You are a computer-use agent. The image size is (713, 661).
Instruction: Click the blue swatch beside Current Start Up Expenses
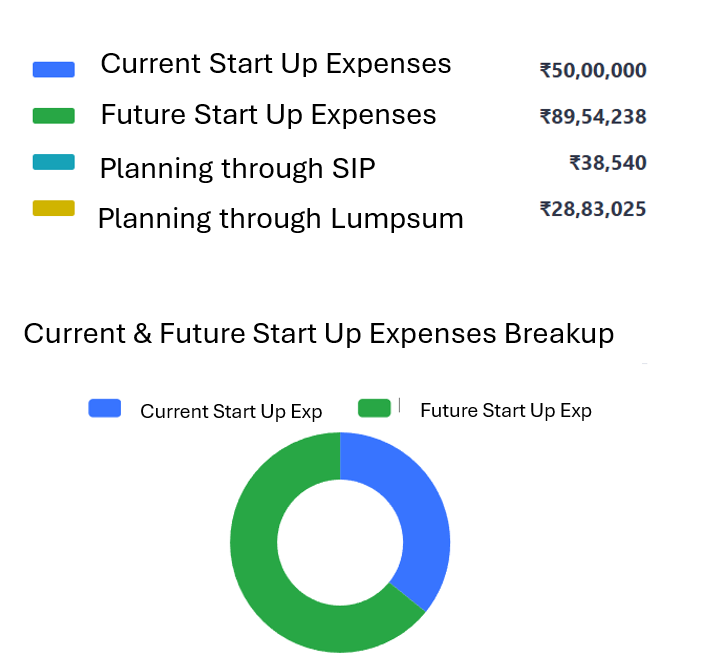(54, 70)
